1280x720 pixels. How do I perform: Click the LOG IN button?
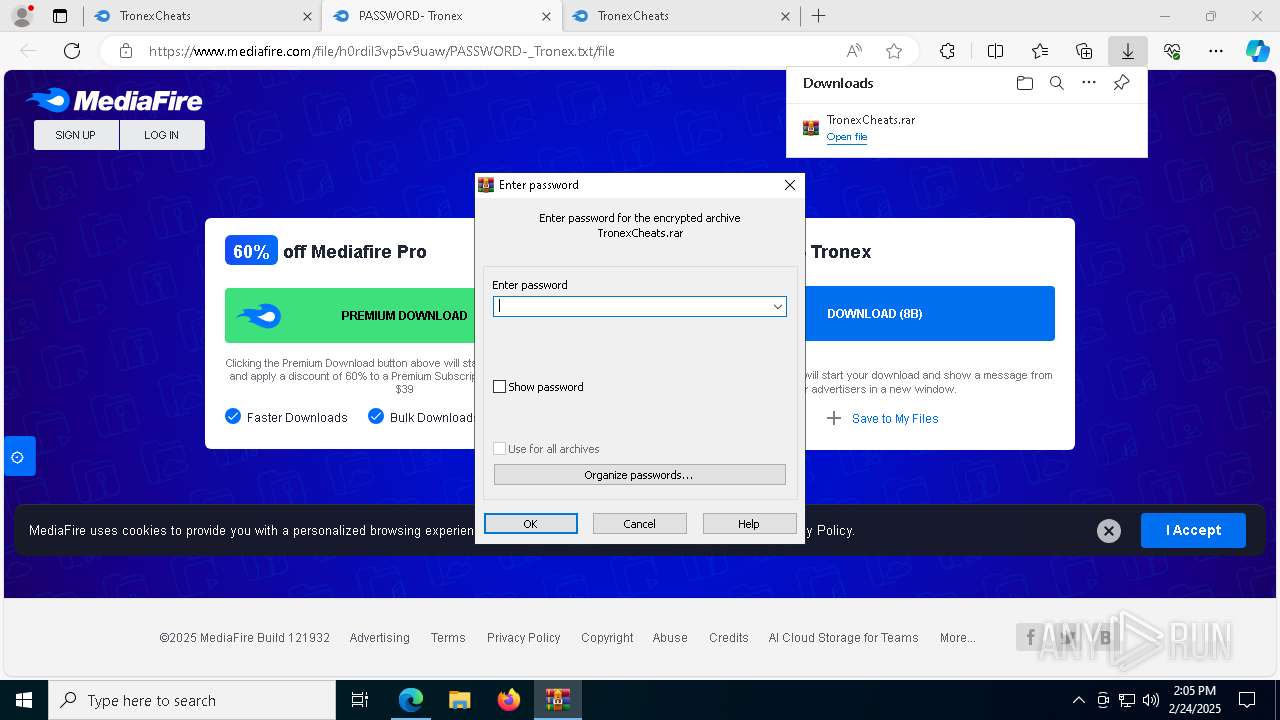(162, 135)
